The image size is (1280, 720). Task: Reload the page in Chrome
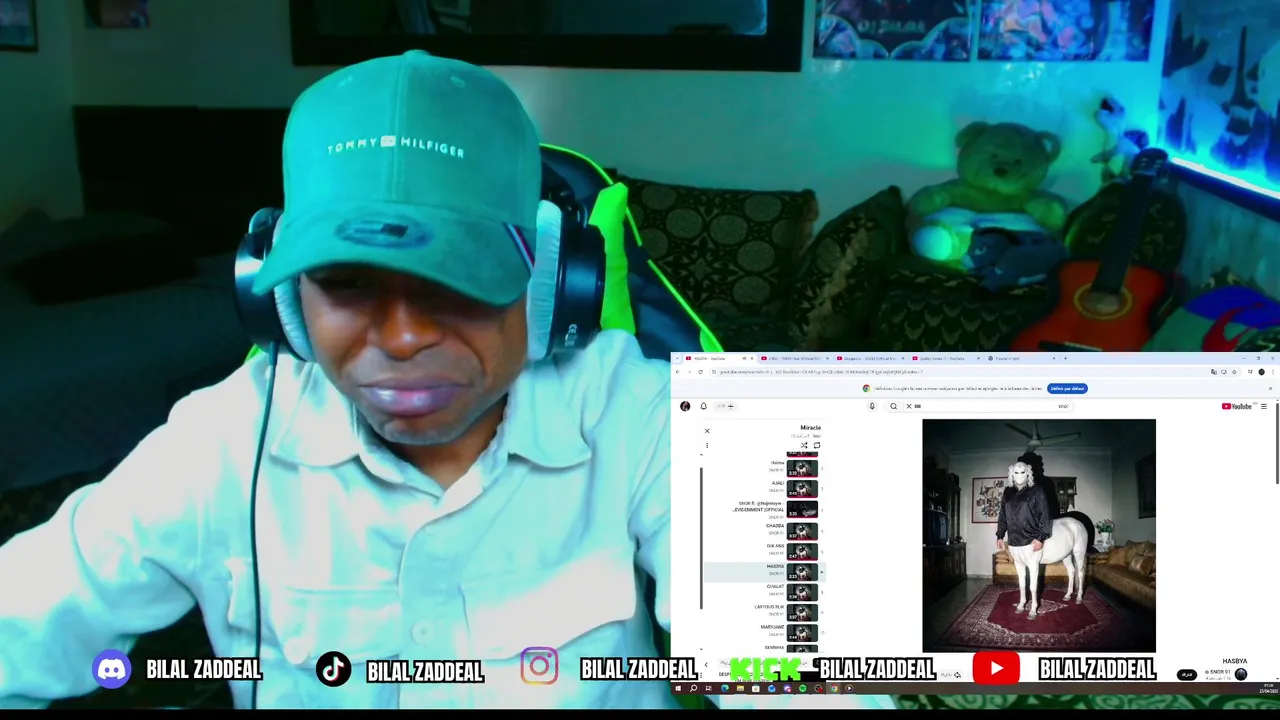[700, 372]
